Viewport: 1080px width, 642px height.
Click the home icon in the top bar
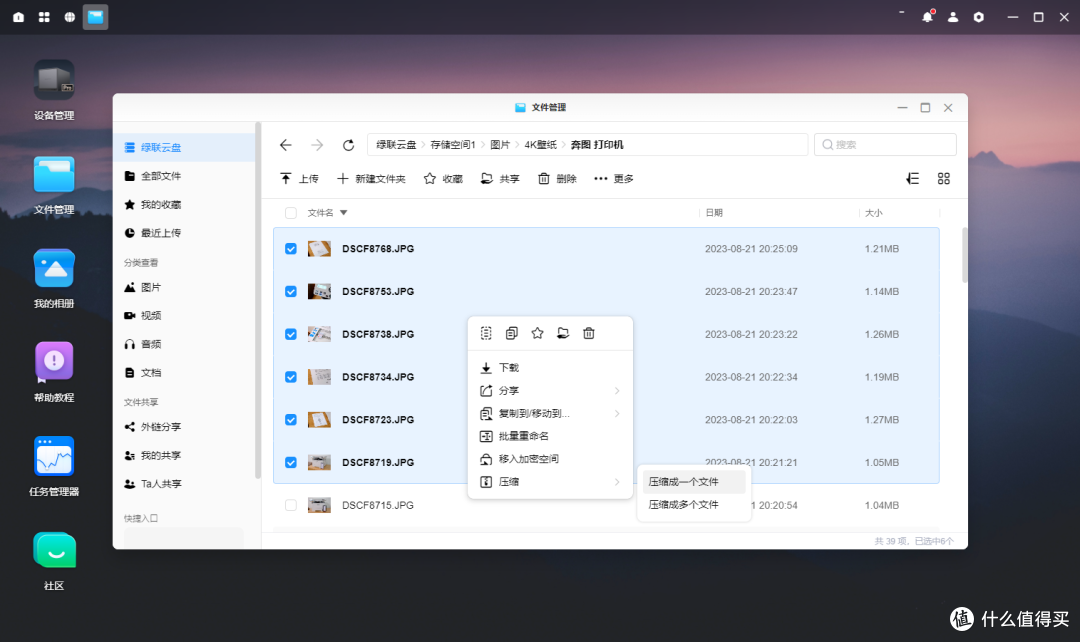pyautogui.click(x=19, y=17)
